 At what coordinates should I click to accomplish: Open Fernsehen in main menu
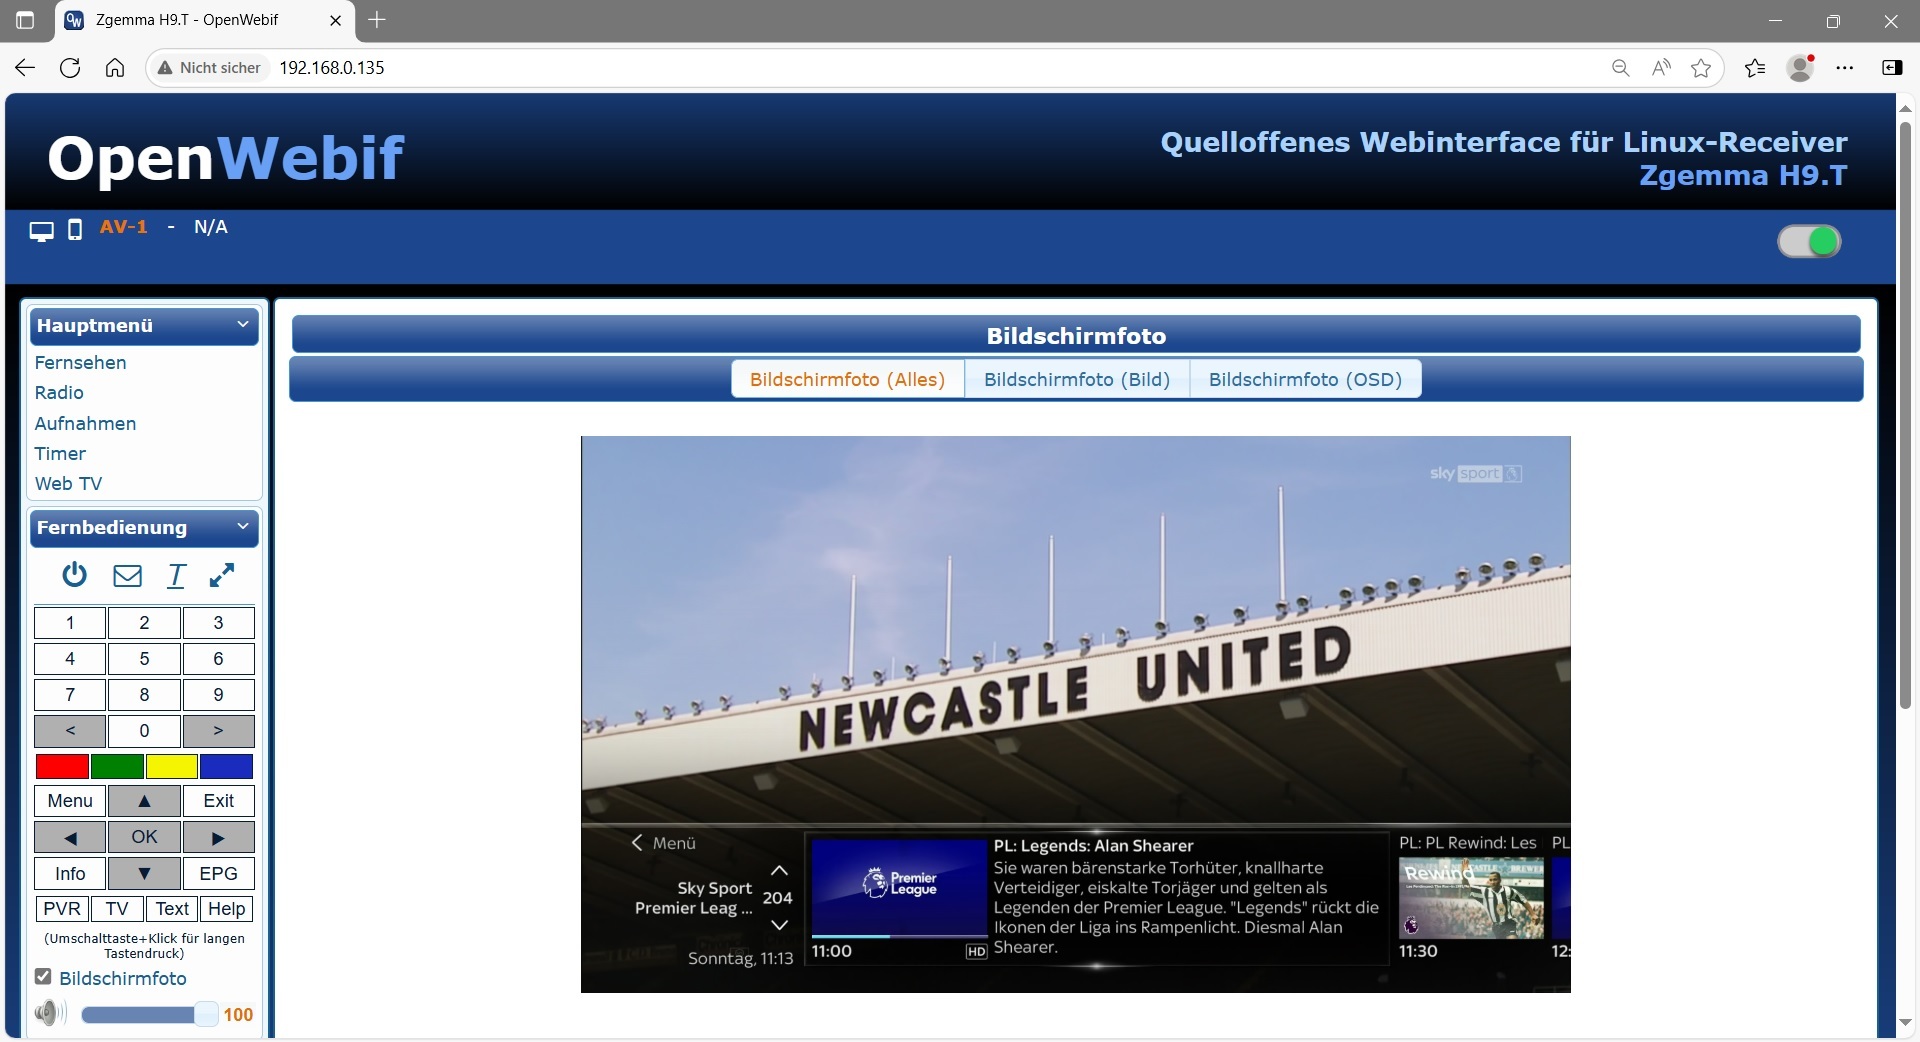pos(80,363)
